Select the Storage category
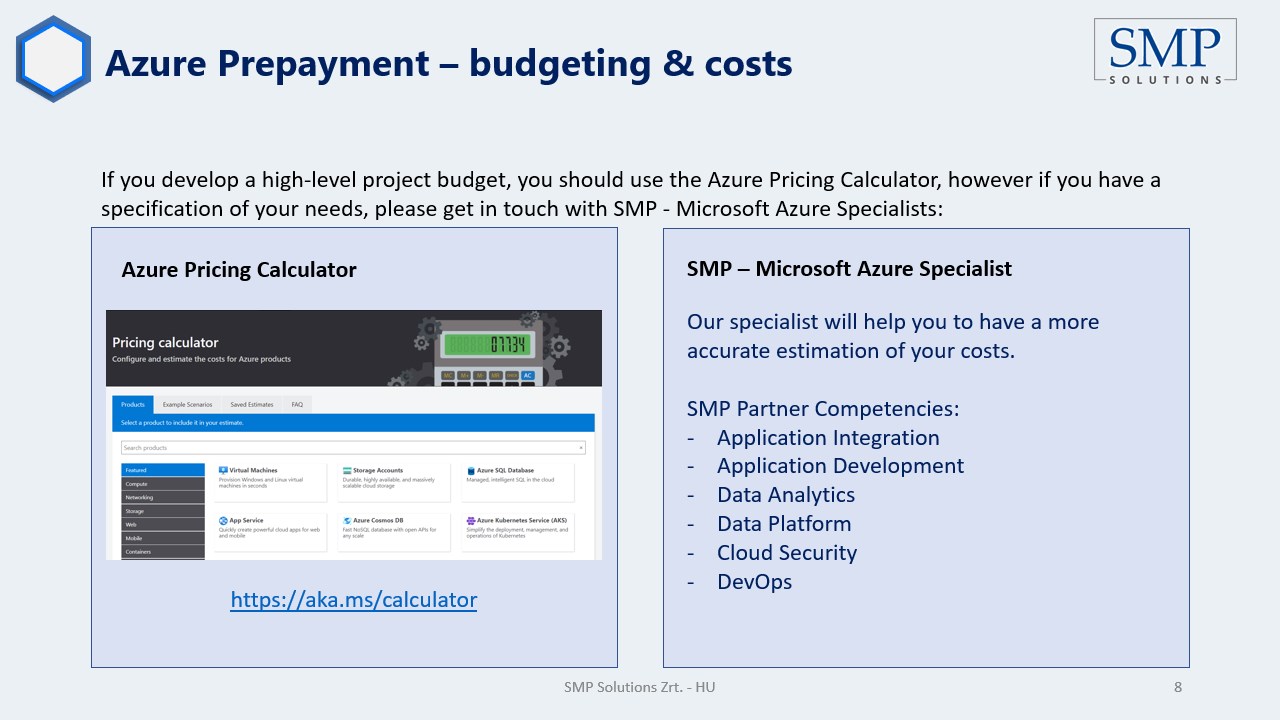The image size is (1280, 720). (163, 511)
